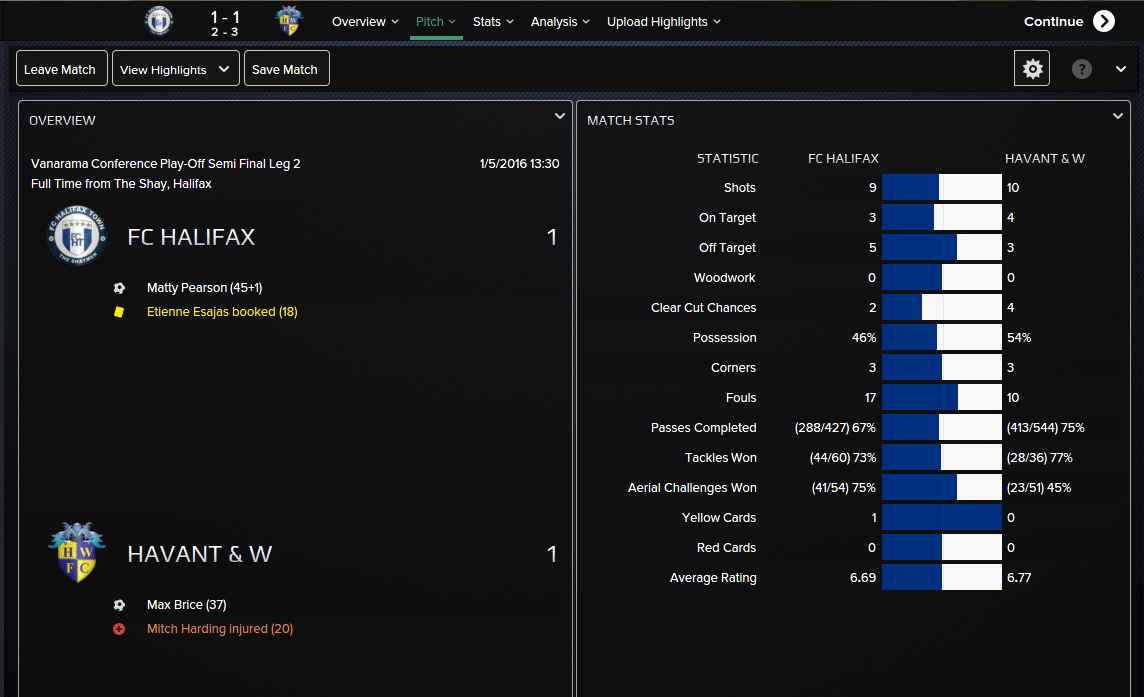Click the 1 - 1 scoreline at top

point(225,16)
